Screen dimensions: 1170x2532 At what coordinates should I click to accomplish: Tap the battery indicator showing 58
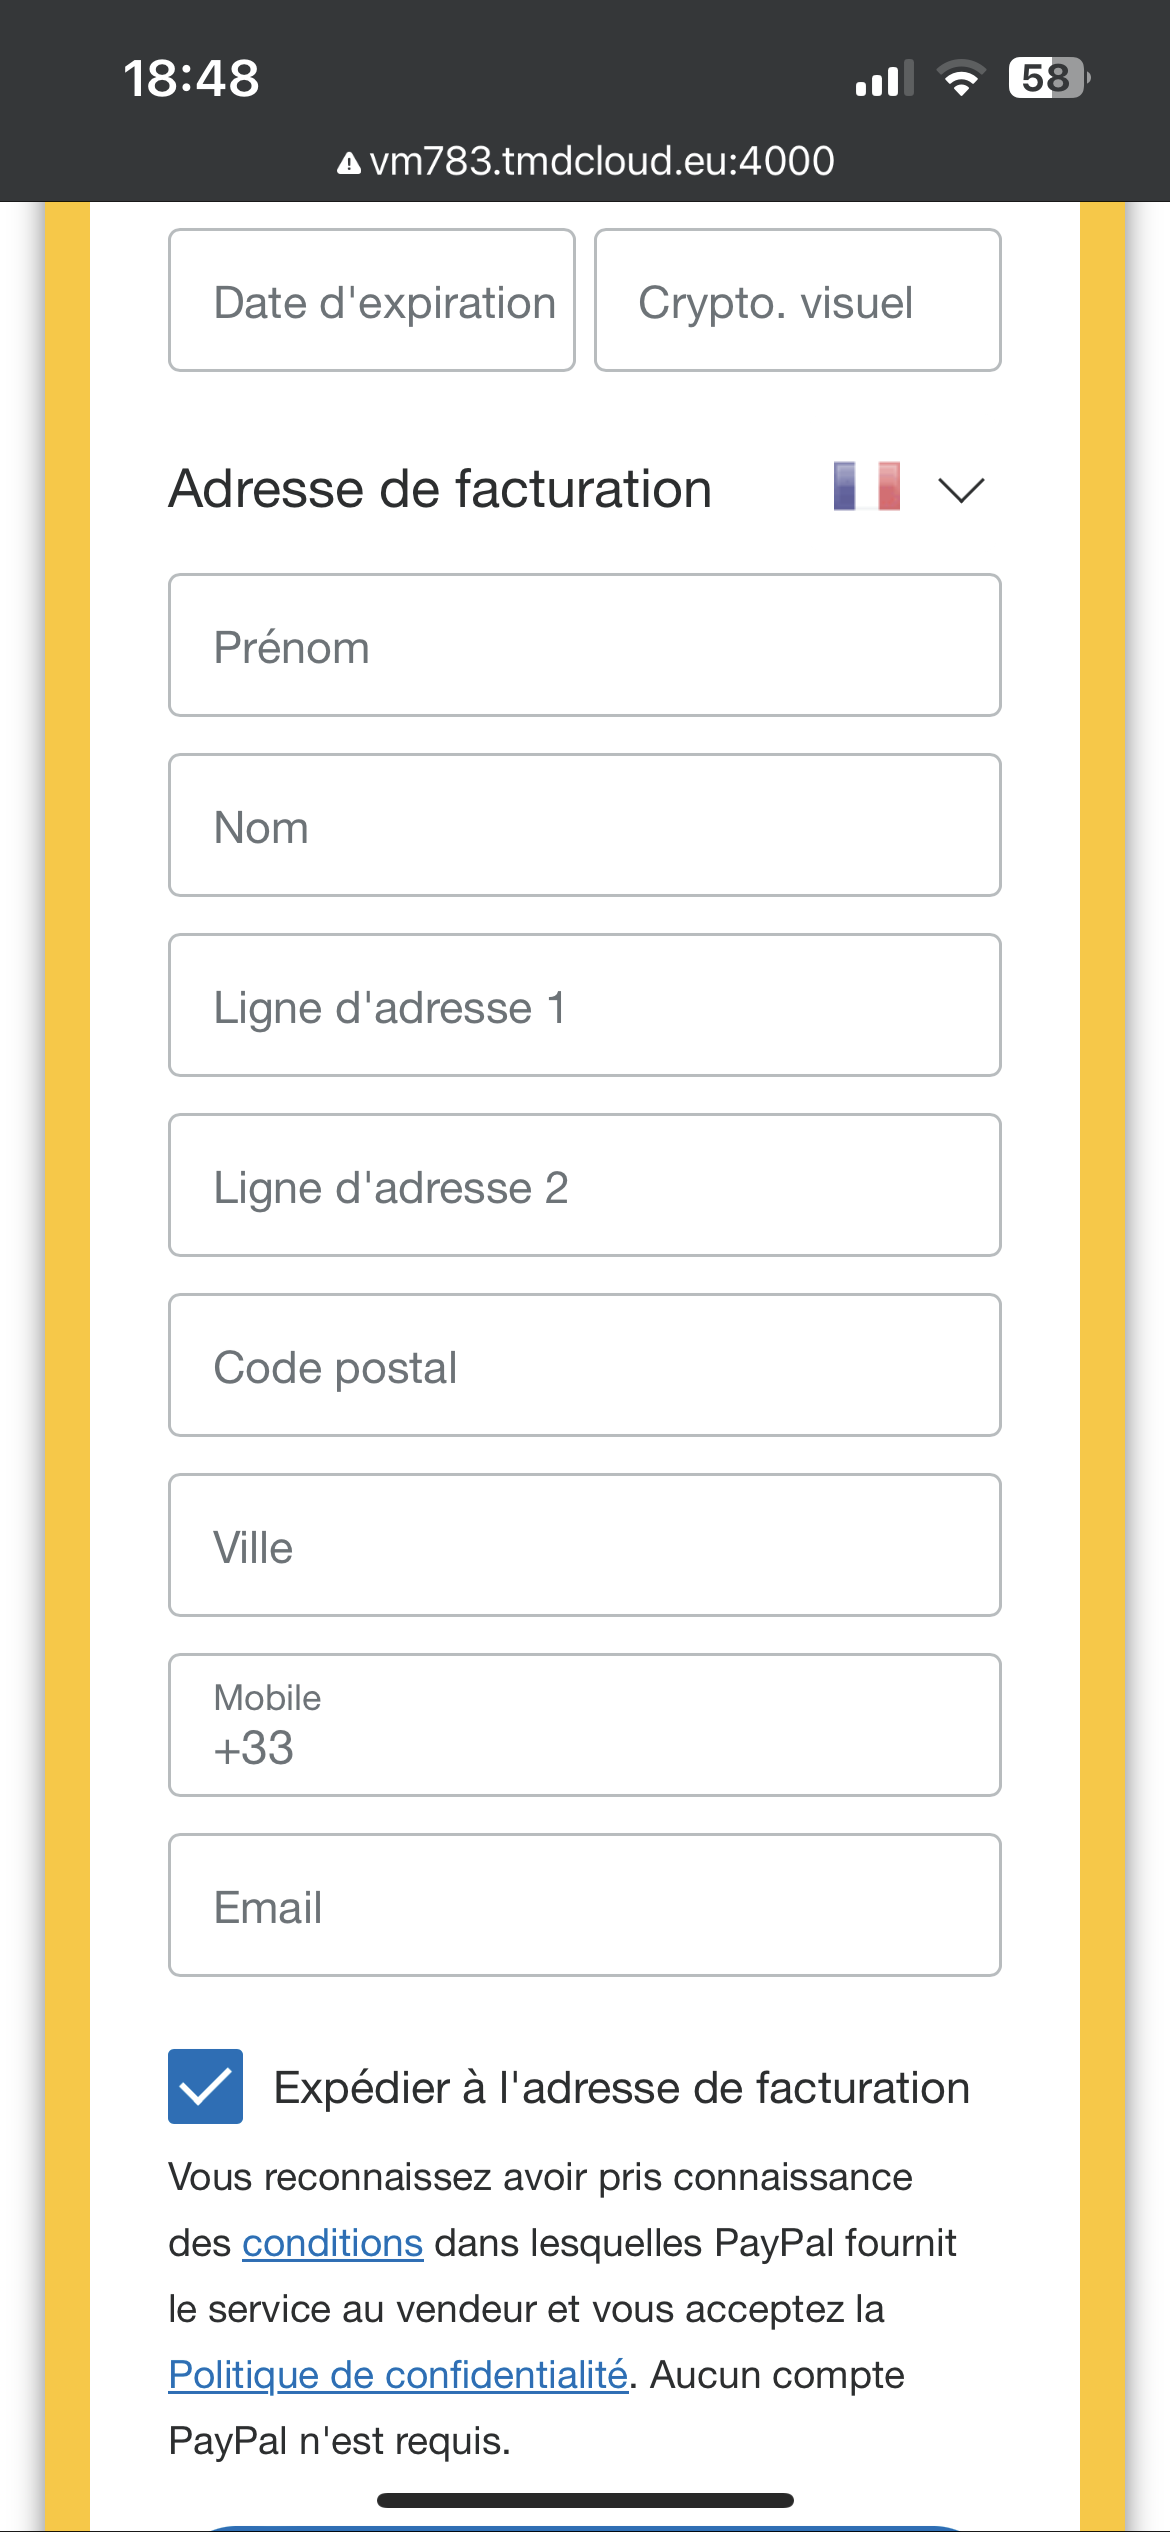pyautogui.click(x=1048, y=78)
